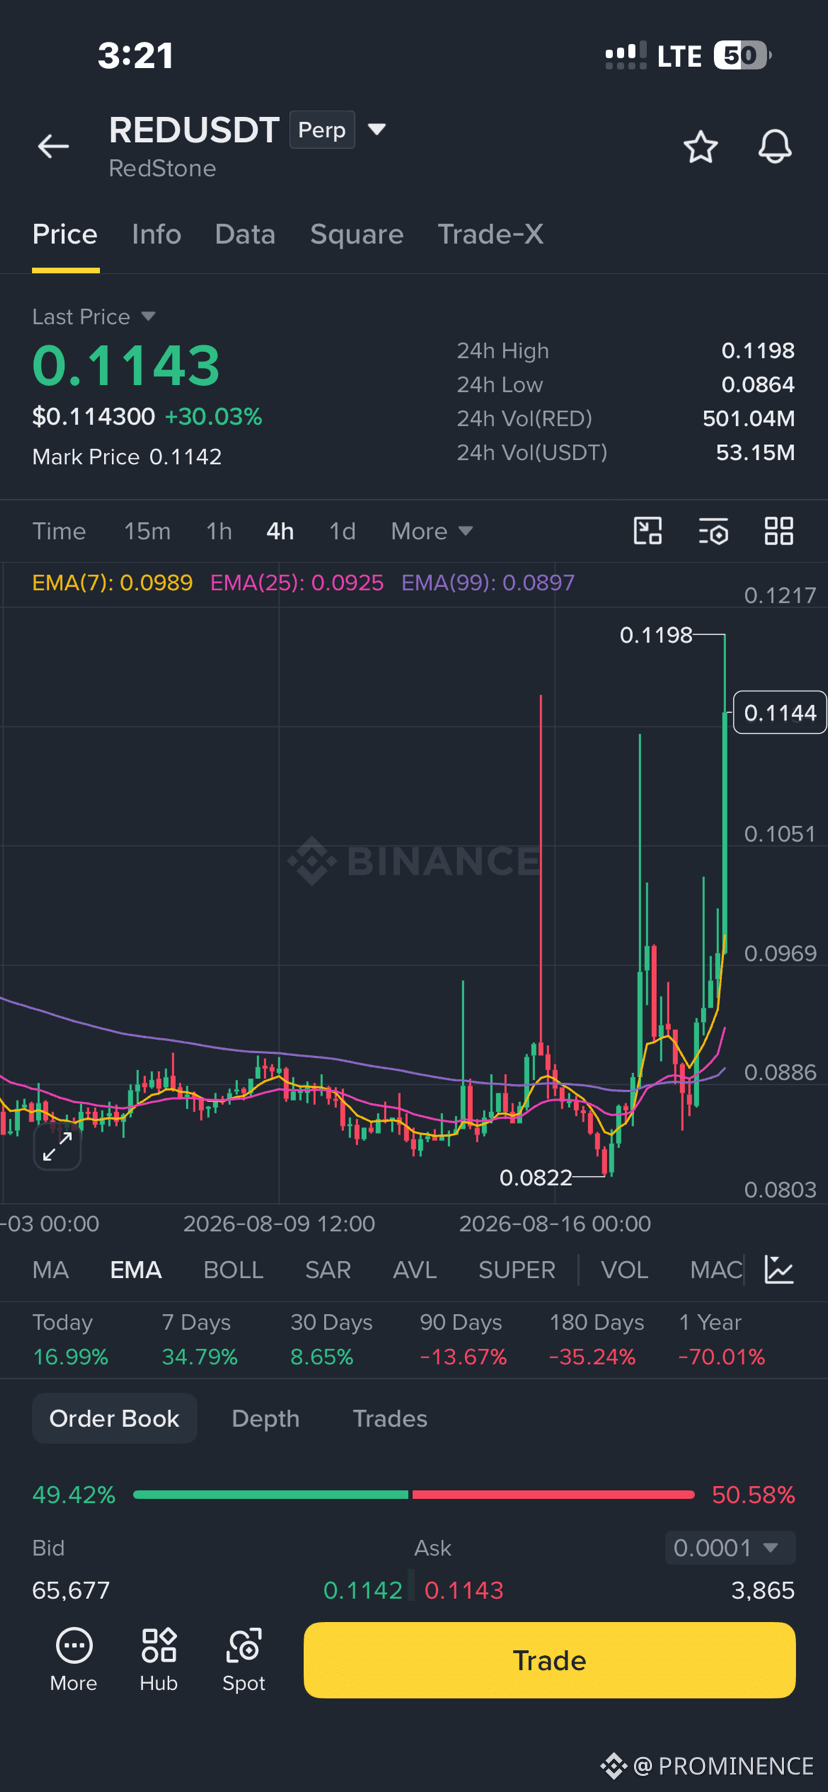
Task: Tap the 180 Days -35.24% performance
Action: coord(597,1339)
